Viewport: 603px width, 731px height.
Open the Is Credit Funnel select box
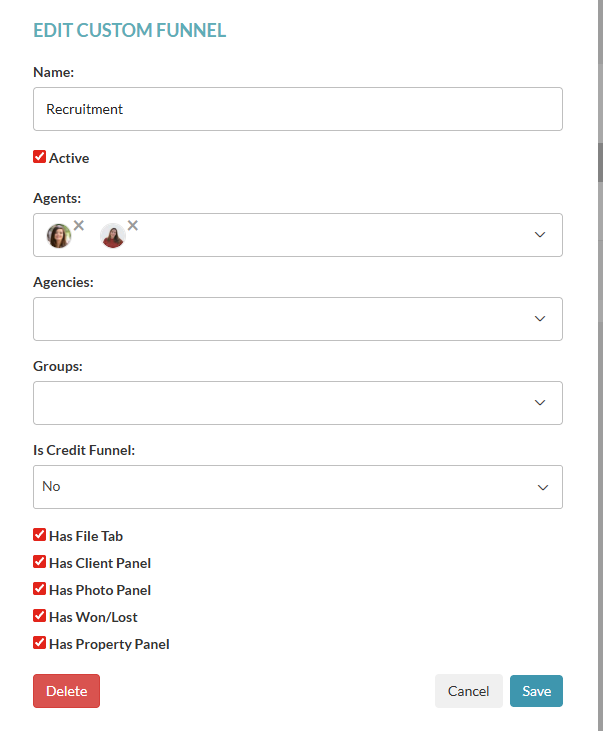[297, 487]
